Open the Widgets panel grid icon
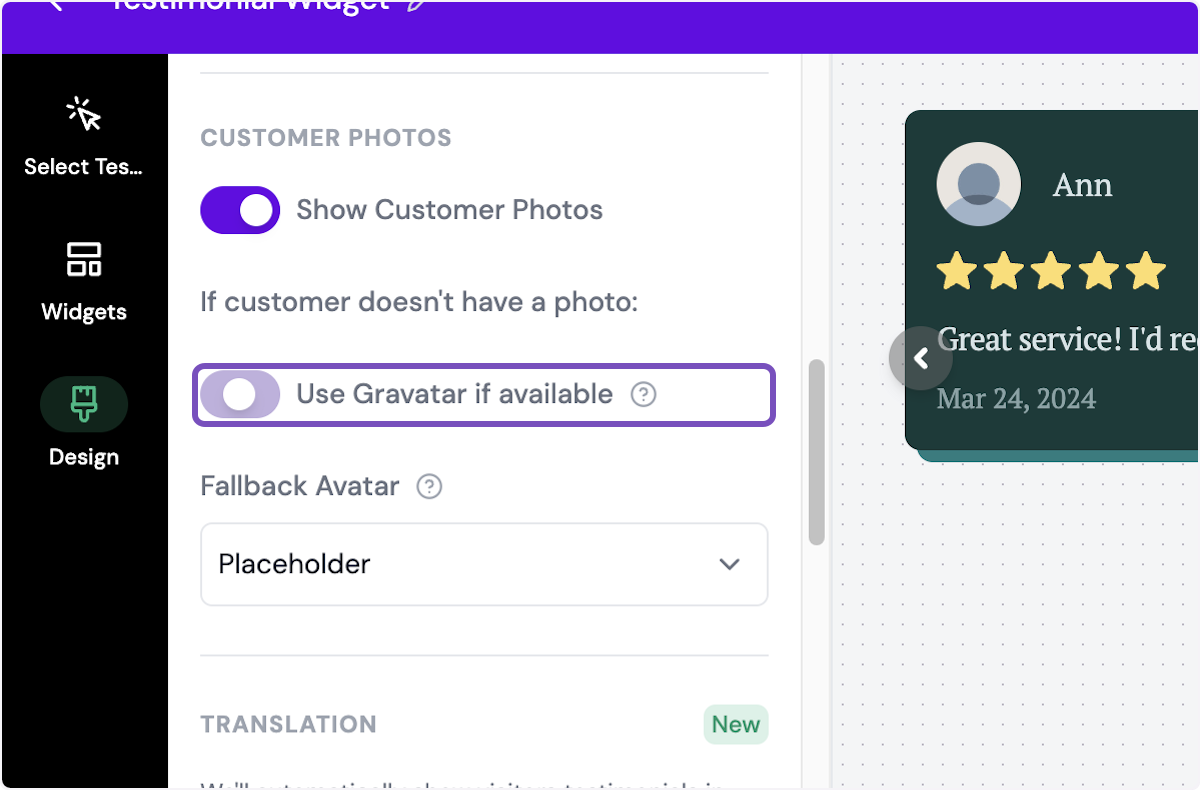The width and height of the screenshot is (1200, 790). coord(84,259)
